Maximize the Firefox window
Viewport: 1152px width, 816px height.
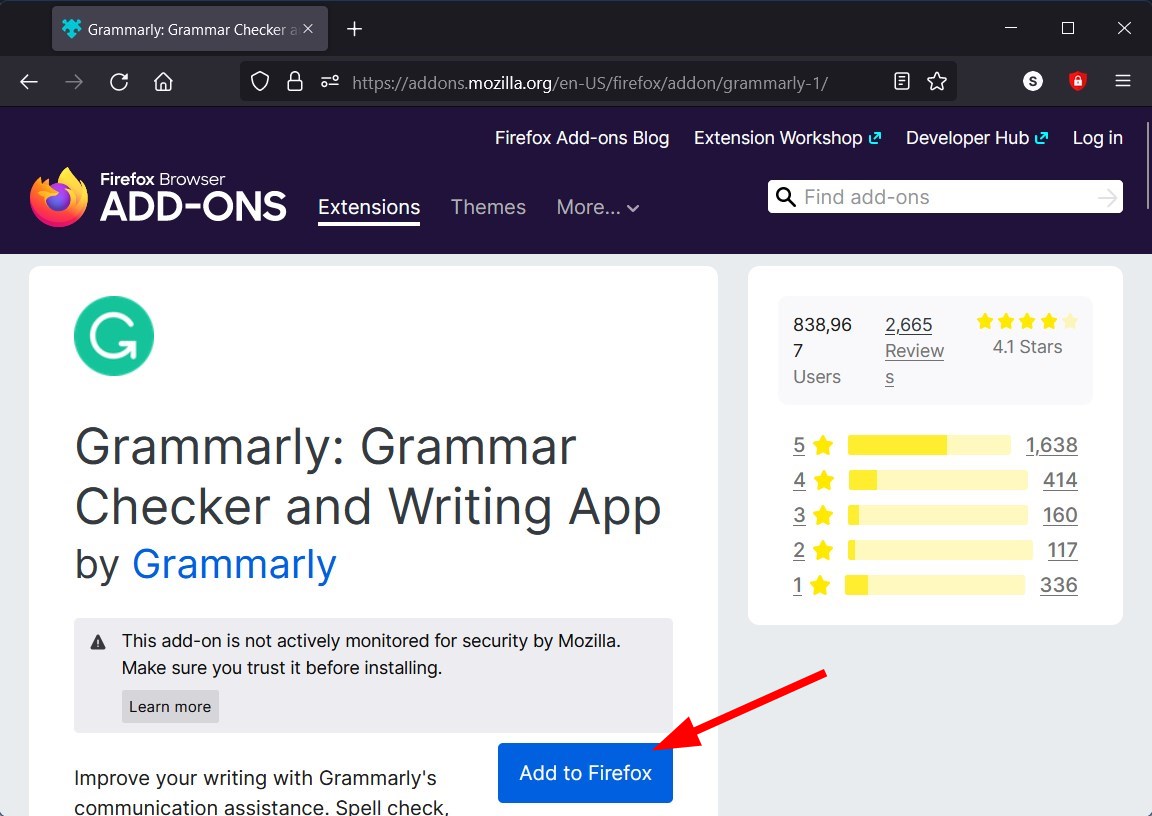[x=1068, y=28]
